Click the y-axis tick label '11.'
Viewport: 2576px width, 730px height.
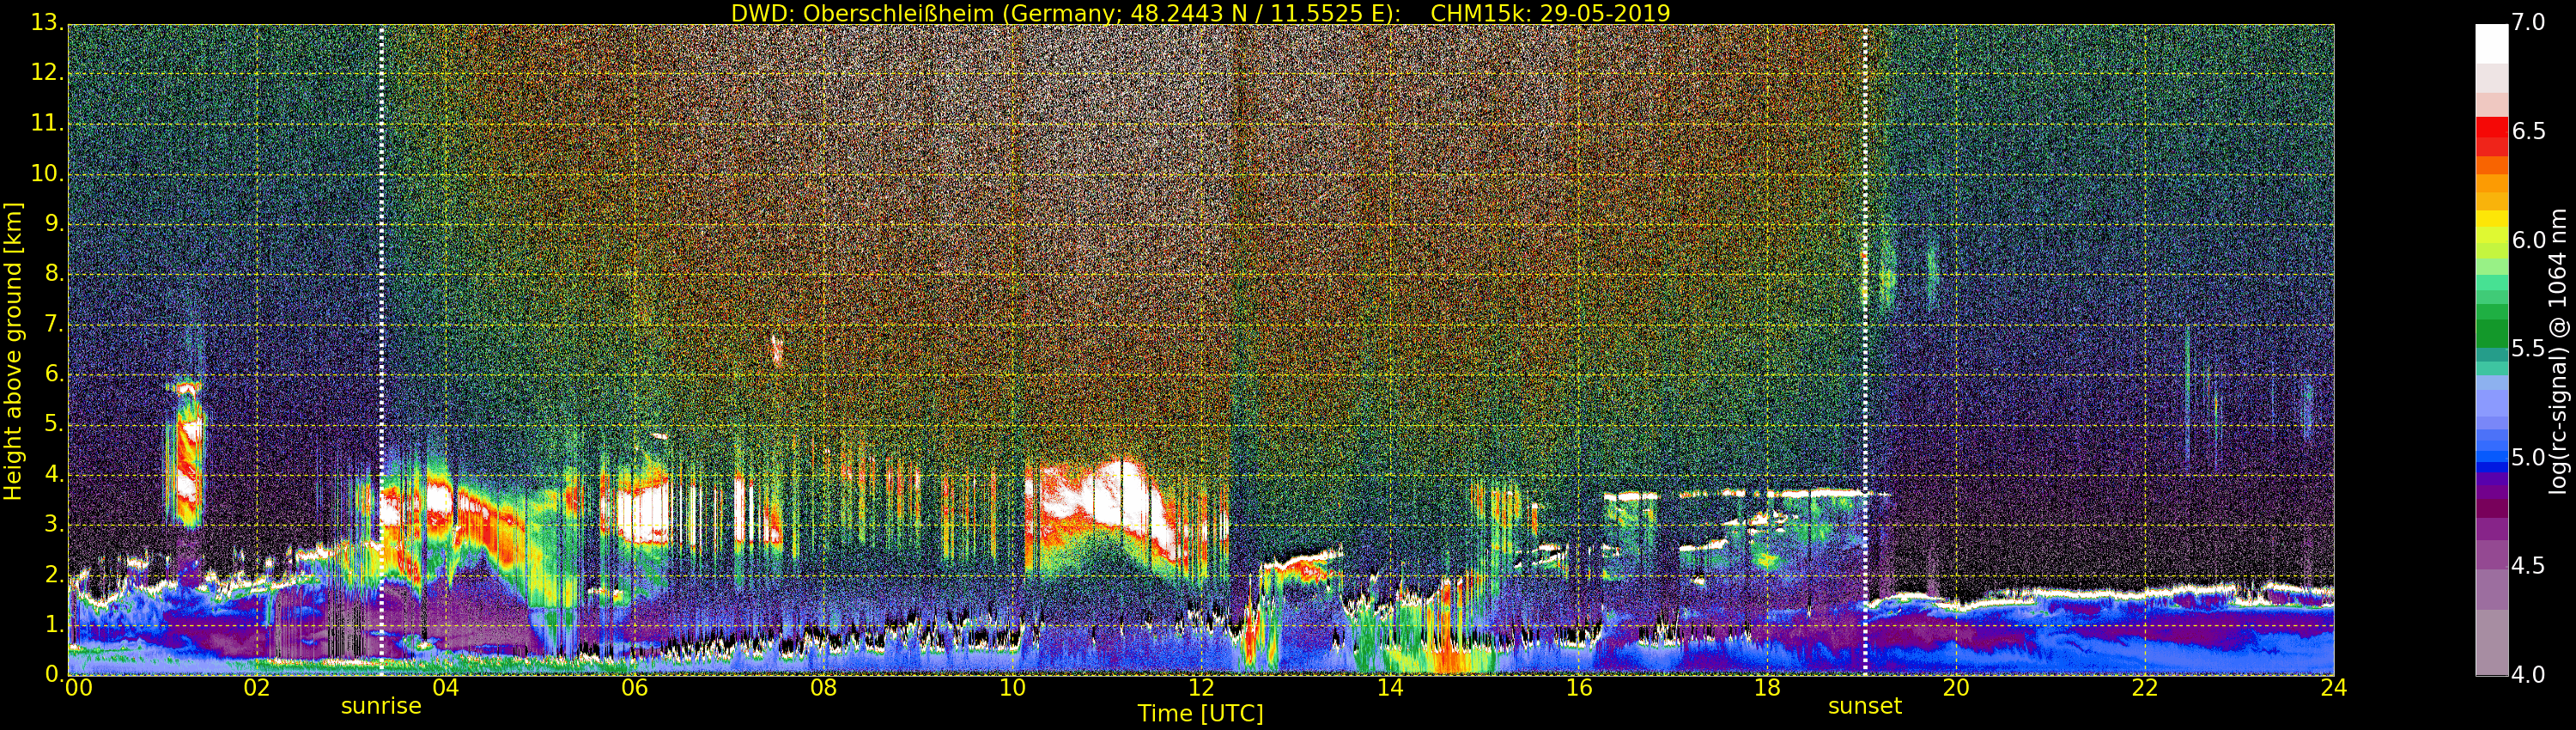pyautogui.click(x=47, y=123)
